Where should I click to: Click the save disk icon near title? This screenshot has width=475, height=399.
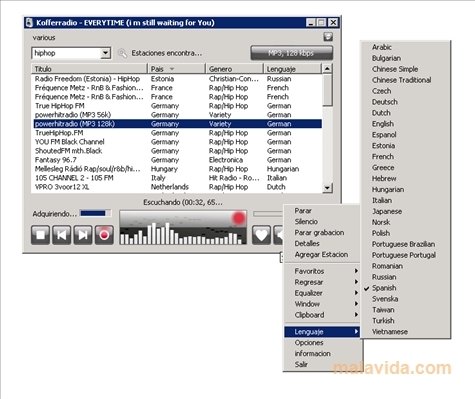328,37
